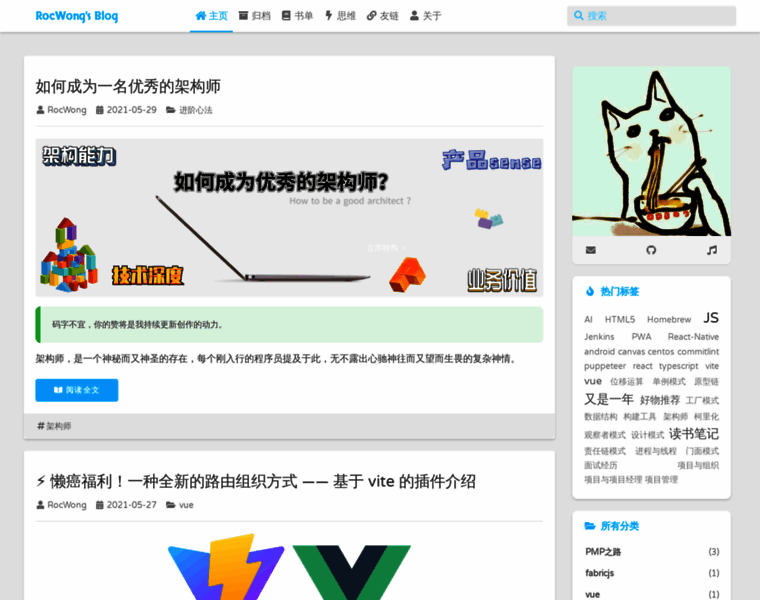The image size is (760, 600).
Task: Open the 思维 menu item
Action: [340, 16]
